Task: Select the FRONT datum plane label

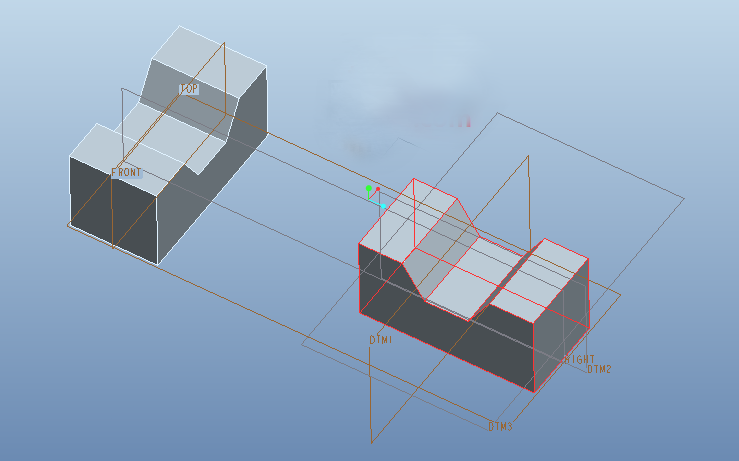Action: tap(126, 173)
